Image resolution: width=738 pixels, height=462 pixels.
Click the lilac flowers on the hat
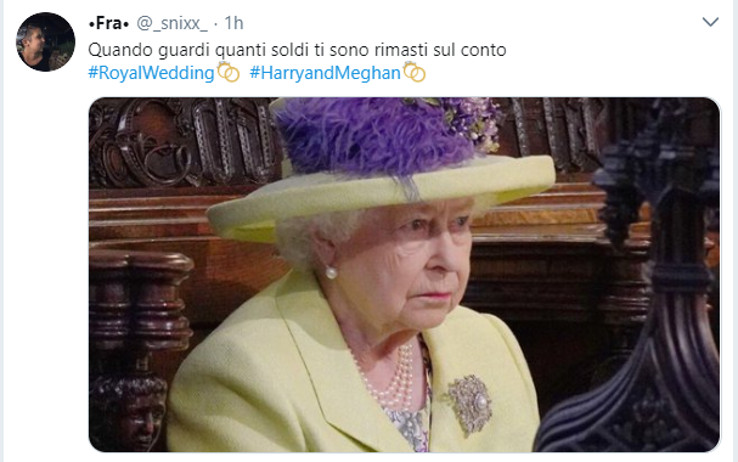(471, 120)
